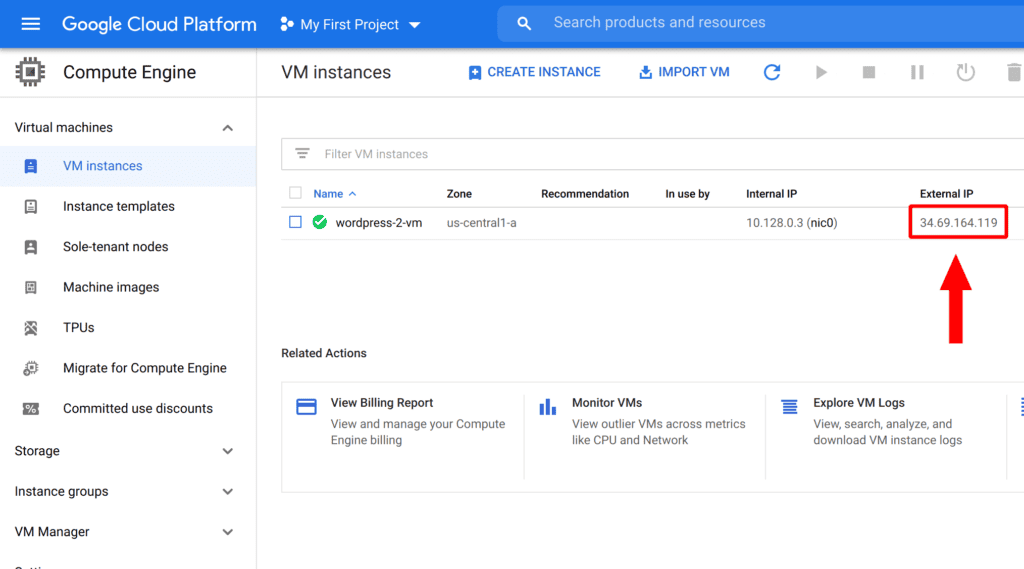Open the wordpress-2-vm instance
1024x569 pixels.
[x=379, y=223]
